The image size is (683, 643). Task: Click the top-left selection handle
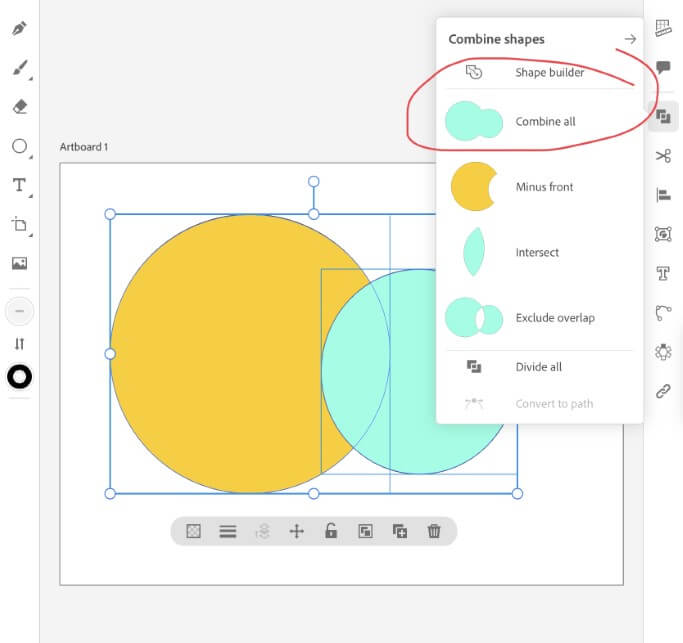[x=110, y=214]
